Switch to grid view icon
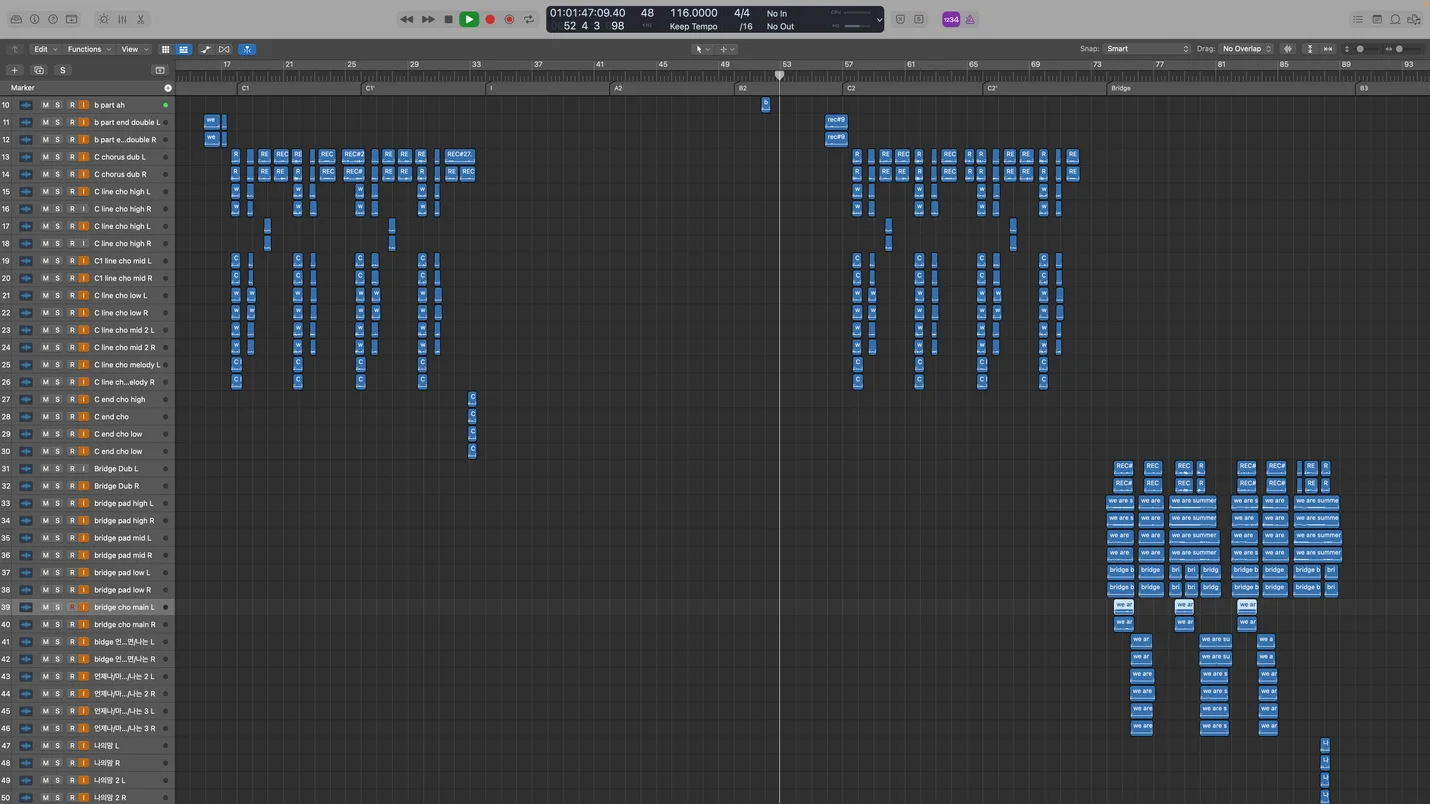 [x=166, y=49]
